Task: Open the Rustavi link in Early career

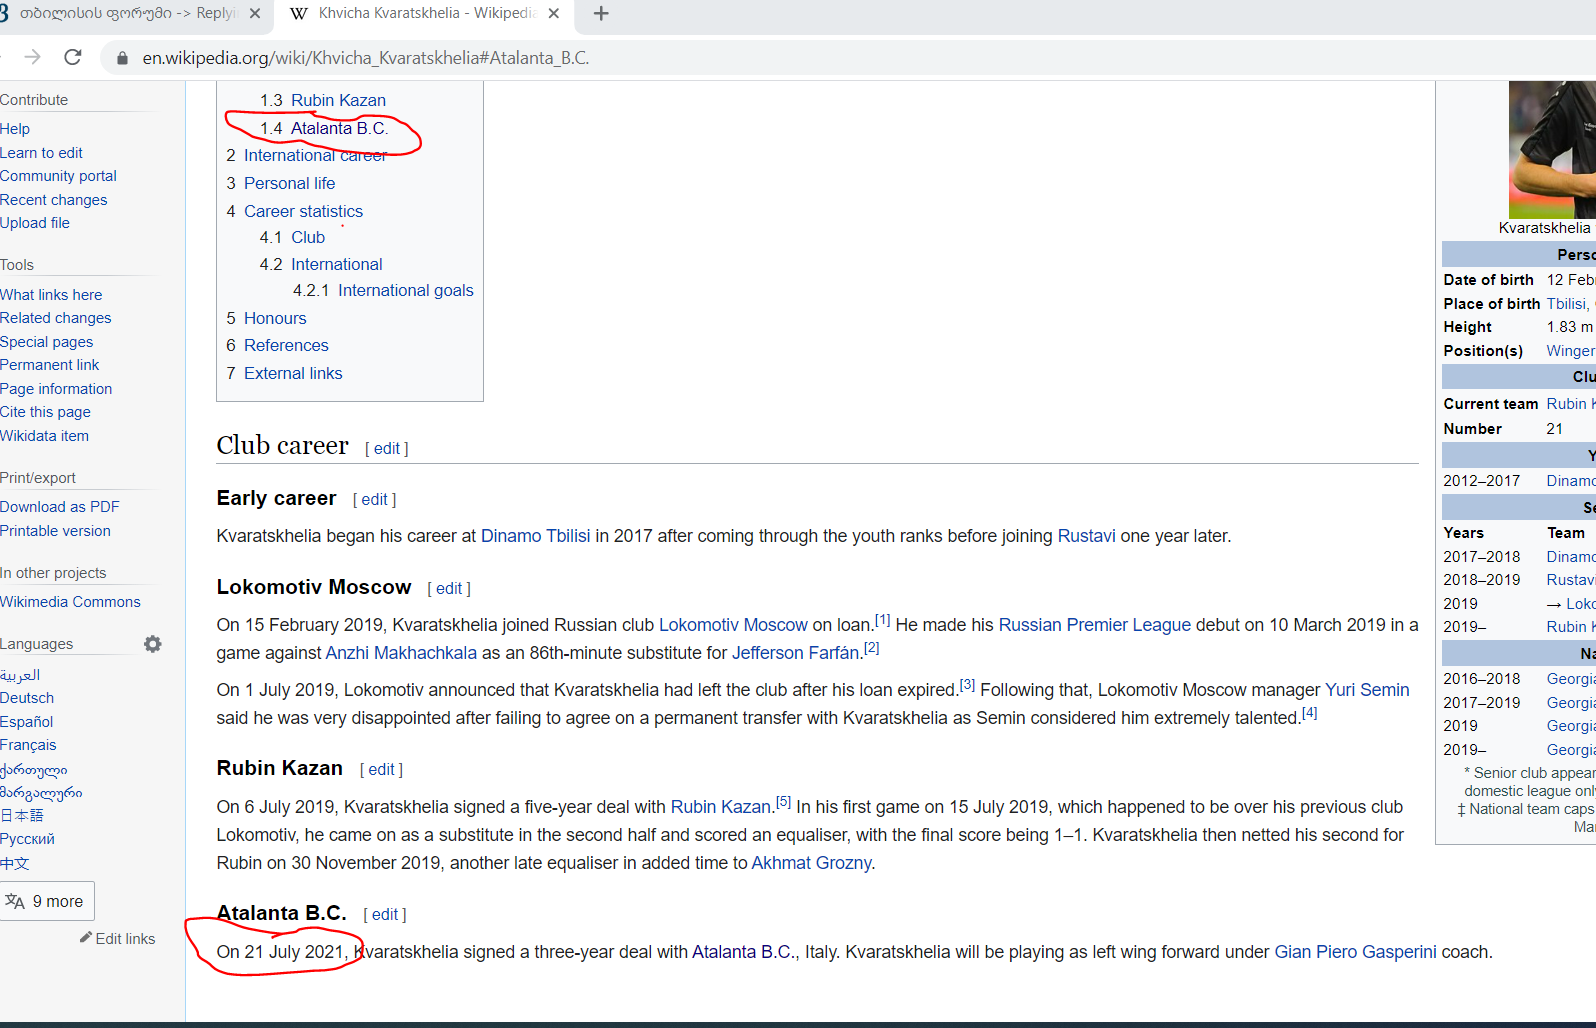Action: [x=1086, y=536]
